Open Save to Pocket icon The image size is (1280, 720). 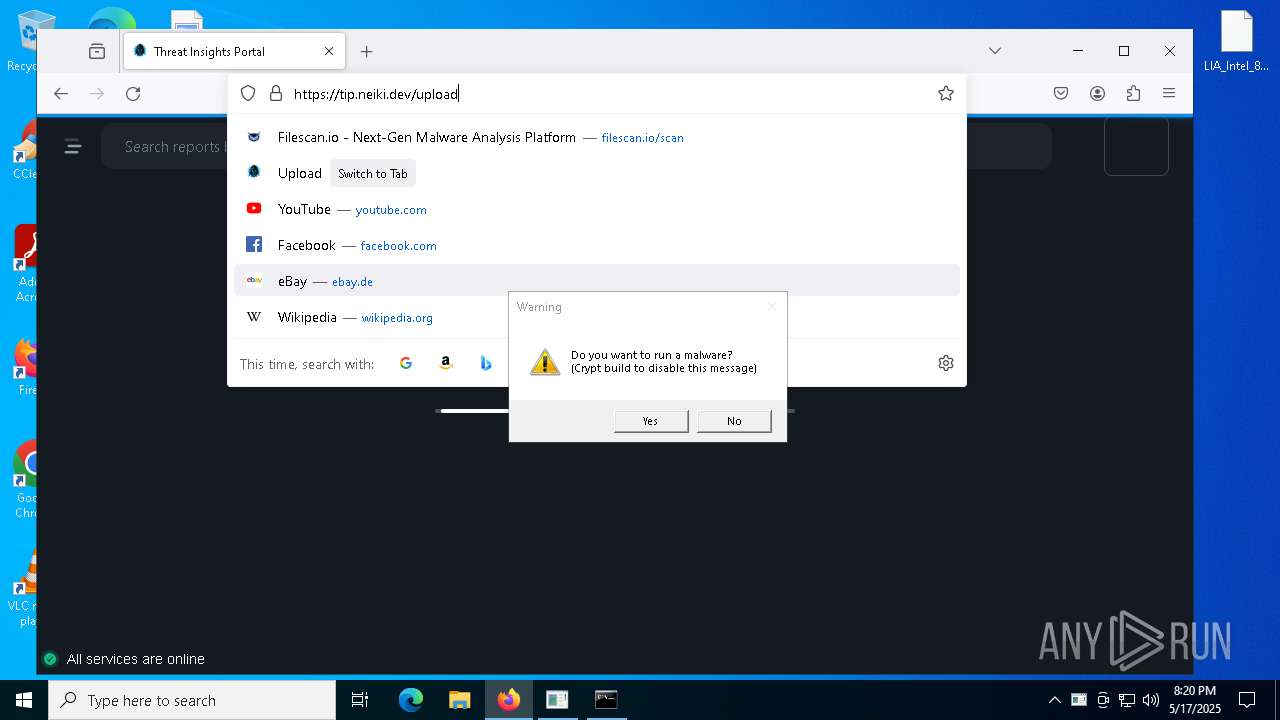1061,94
